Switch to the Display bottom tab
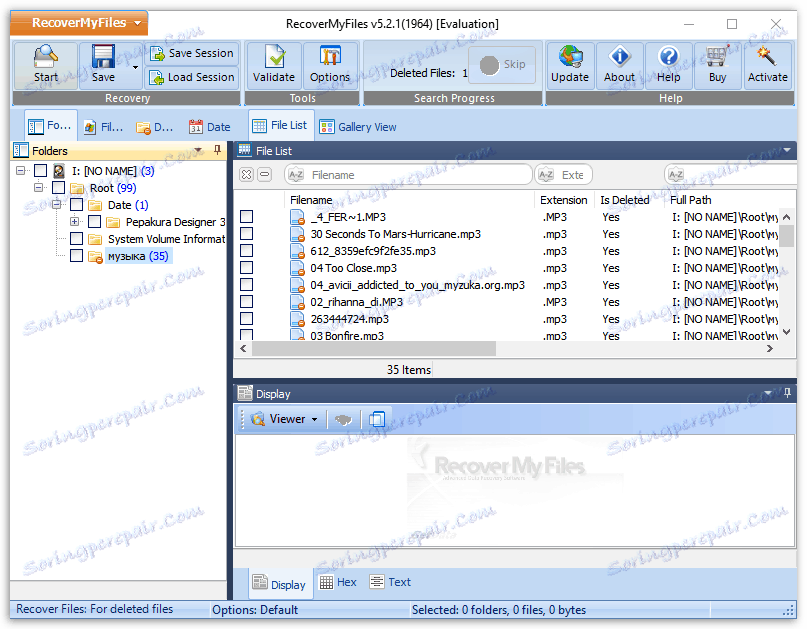 (280, 584)
